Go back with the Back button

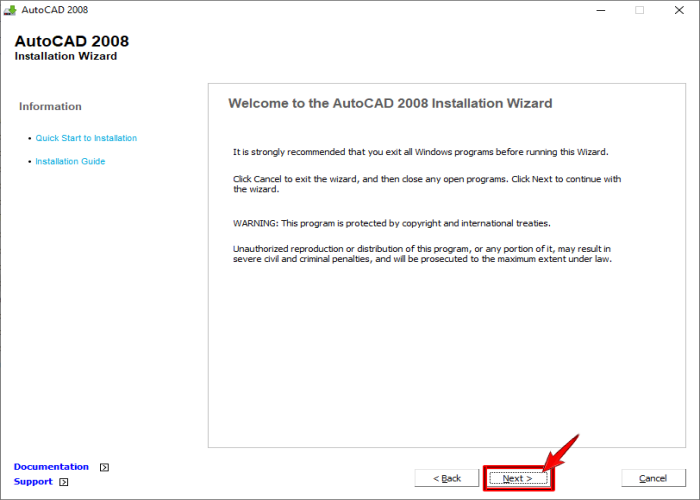(447, 478)
